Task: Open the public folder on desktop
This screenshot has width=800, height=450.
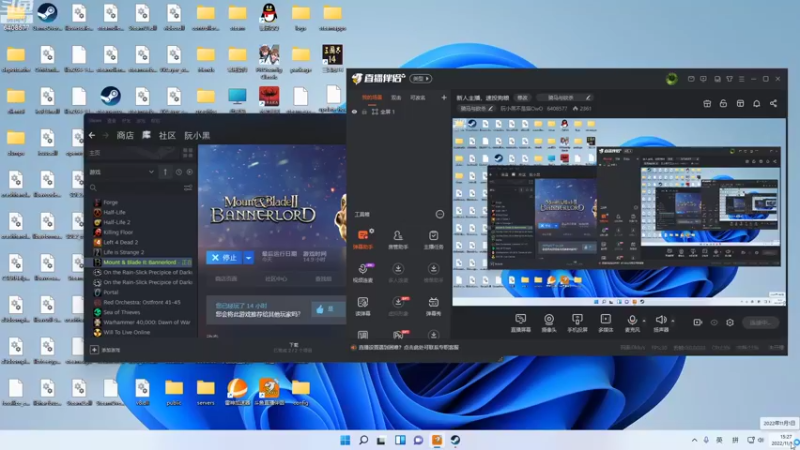Action: click(x=174, y=392)
